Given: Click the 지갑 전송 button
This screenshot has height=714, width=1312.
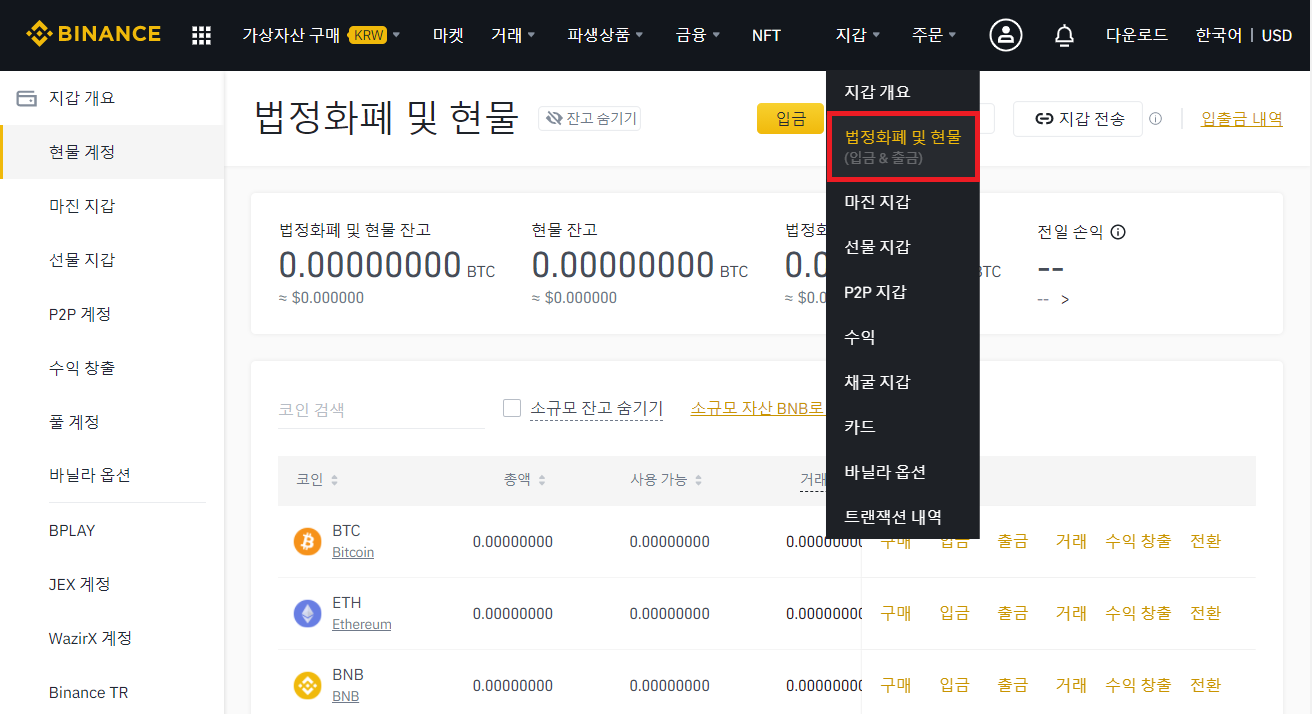Looking at the screenshot, I should tap(1078, 119).
